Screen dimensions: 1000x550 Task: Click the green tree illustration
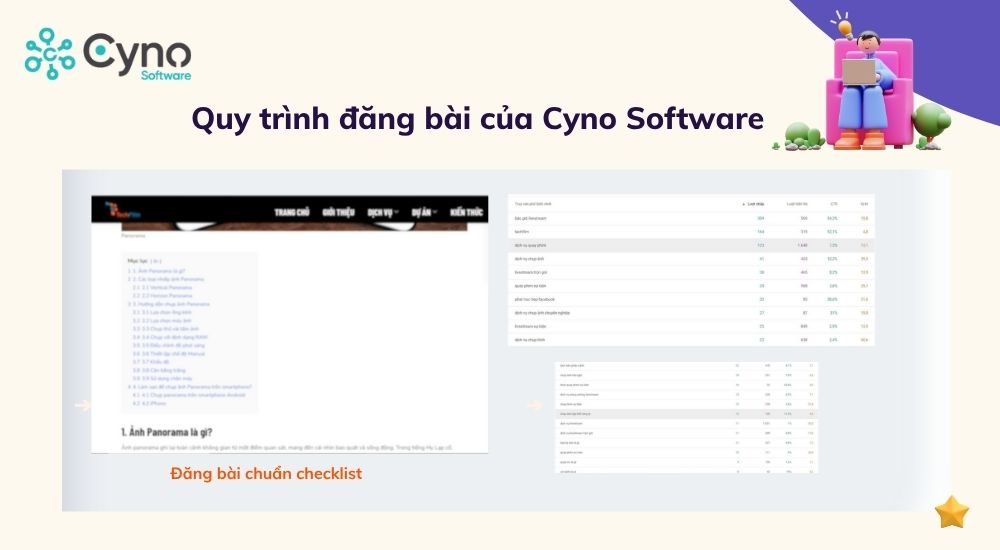click(930, 123)
